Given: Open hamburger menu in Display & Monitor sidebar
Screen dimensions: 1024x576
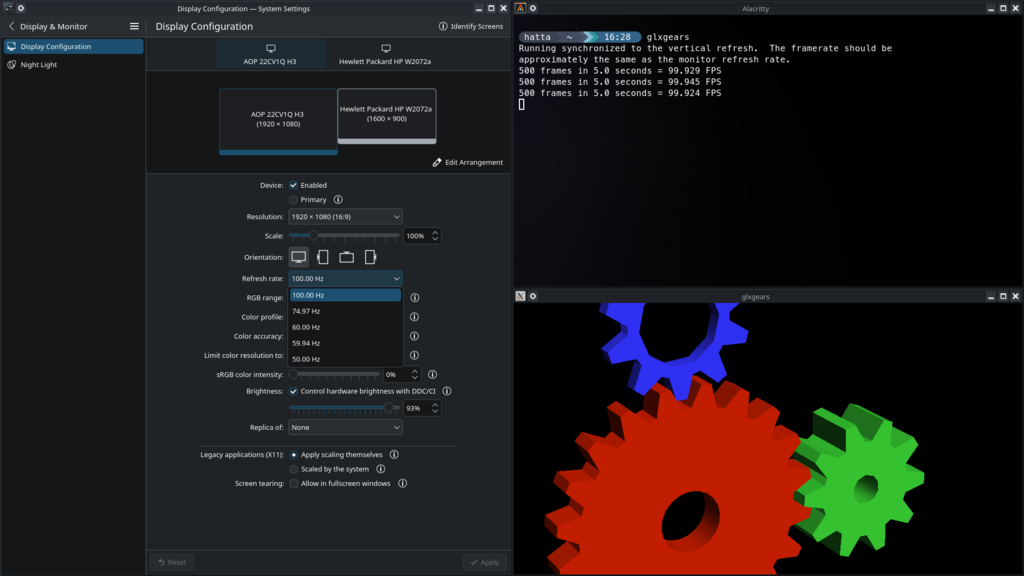Looking at the screenshot, I should click(x=134, y=27).
